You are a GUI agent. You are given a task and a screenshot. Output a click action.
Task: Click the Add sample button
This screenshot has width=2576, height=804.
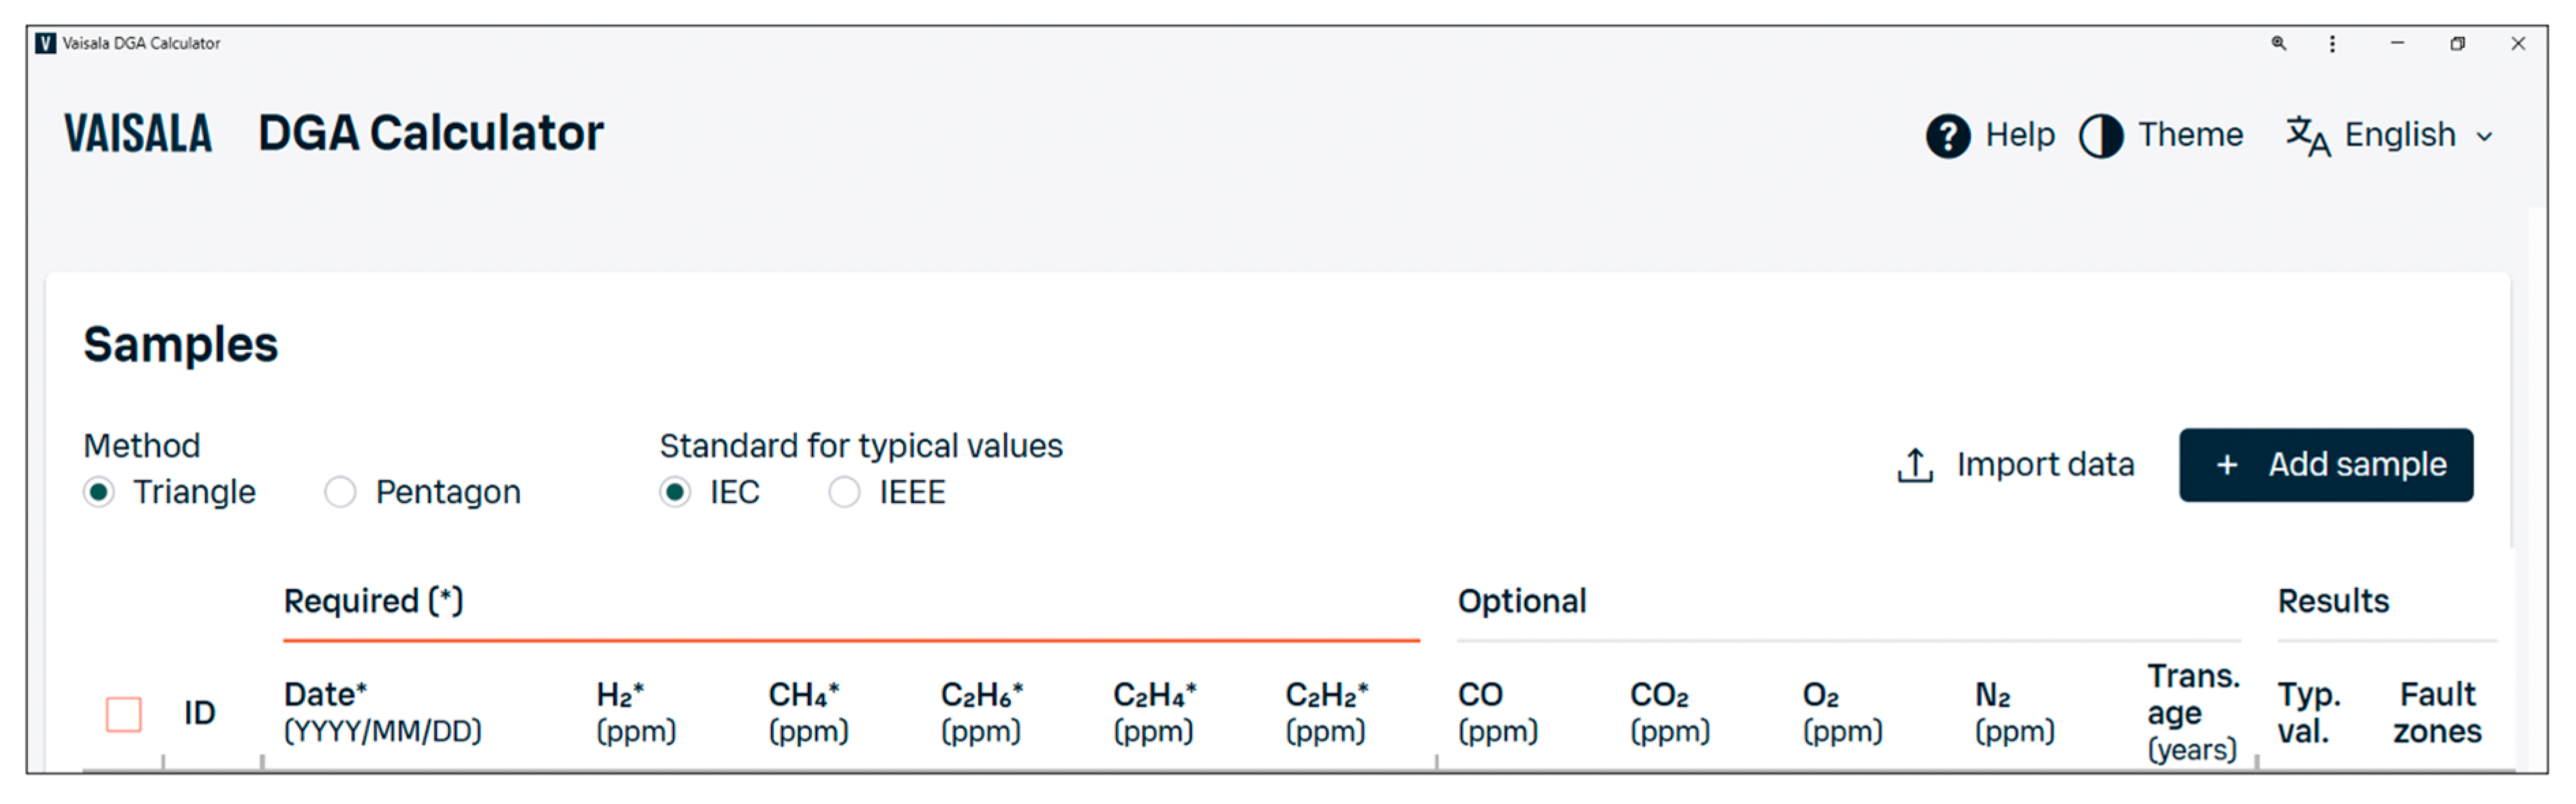(2325, 465)
